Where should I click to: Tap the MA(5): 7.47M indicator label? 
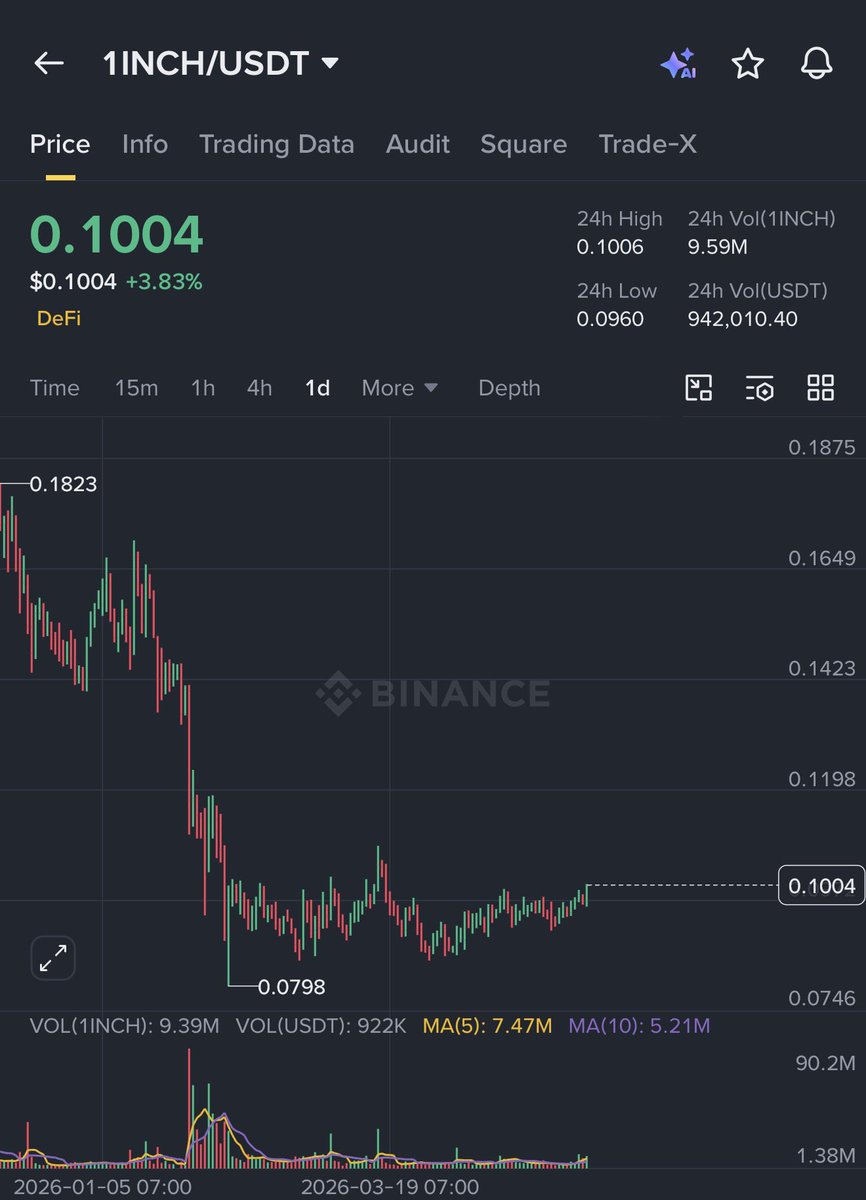pos(487,1026)
